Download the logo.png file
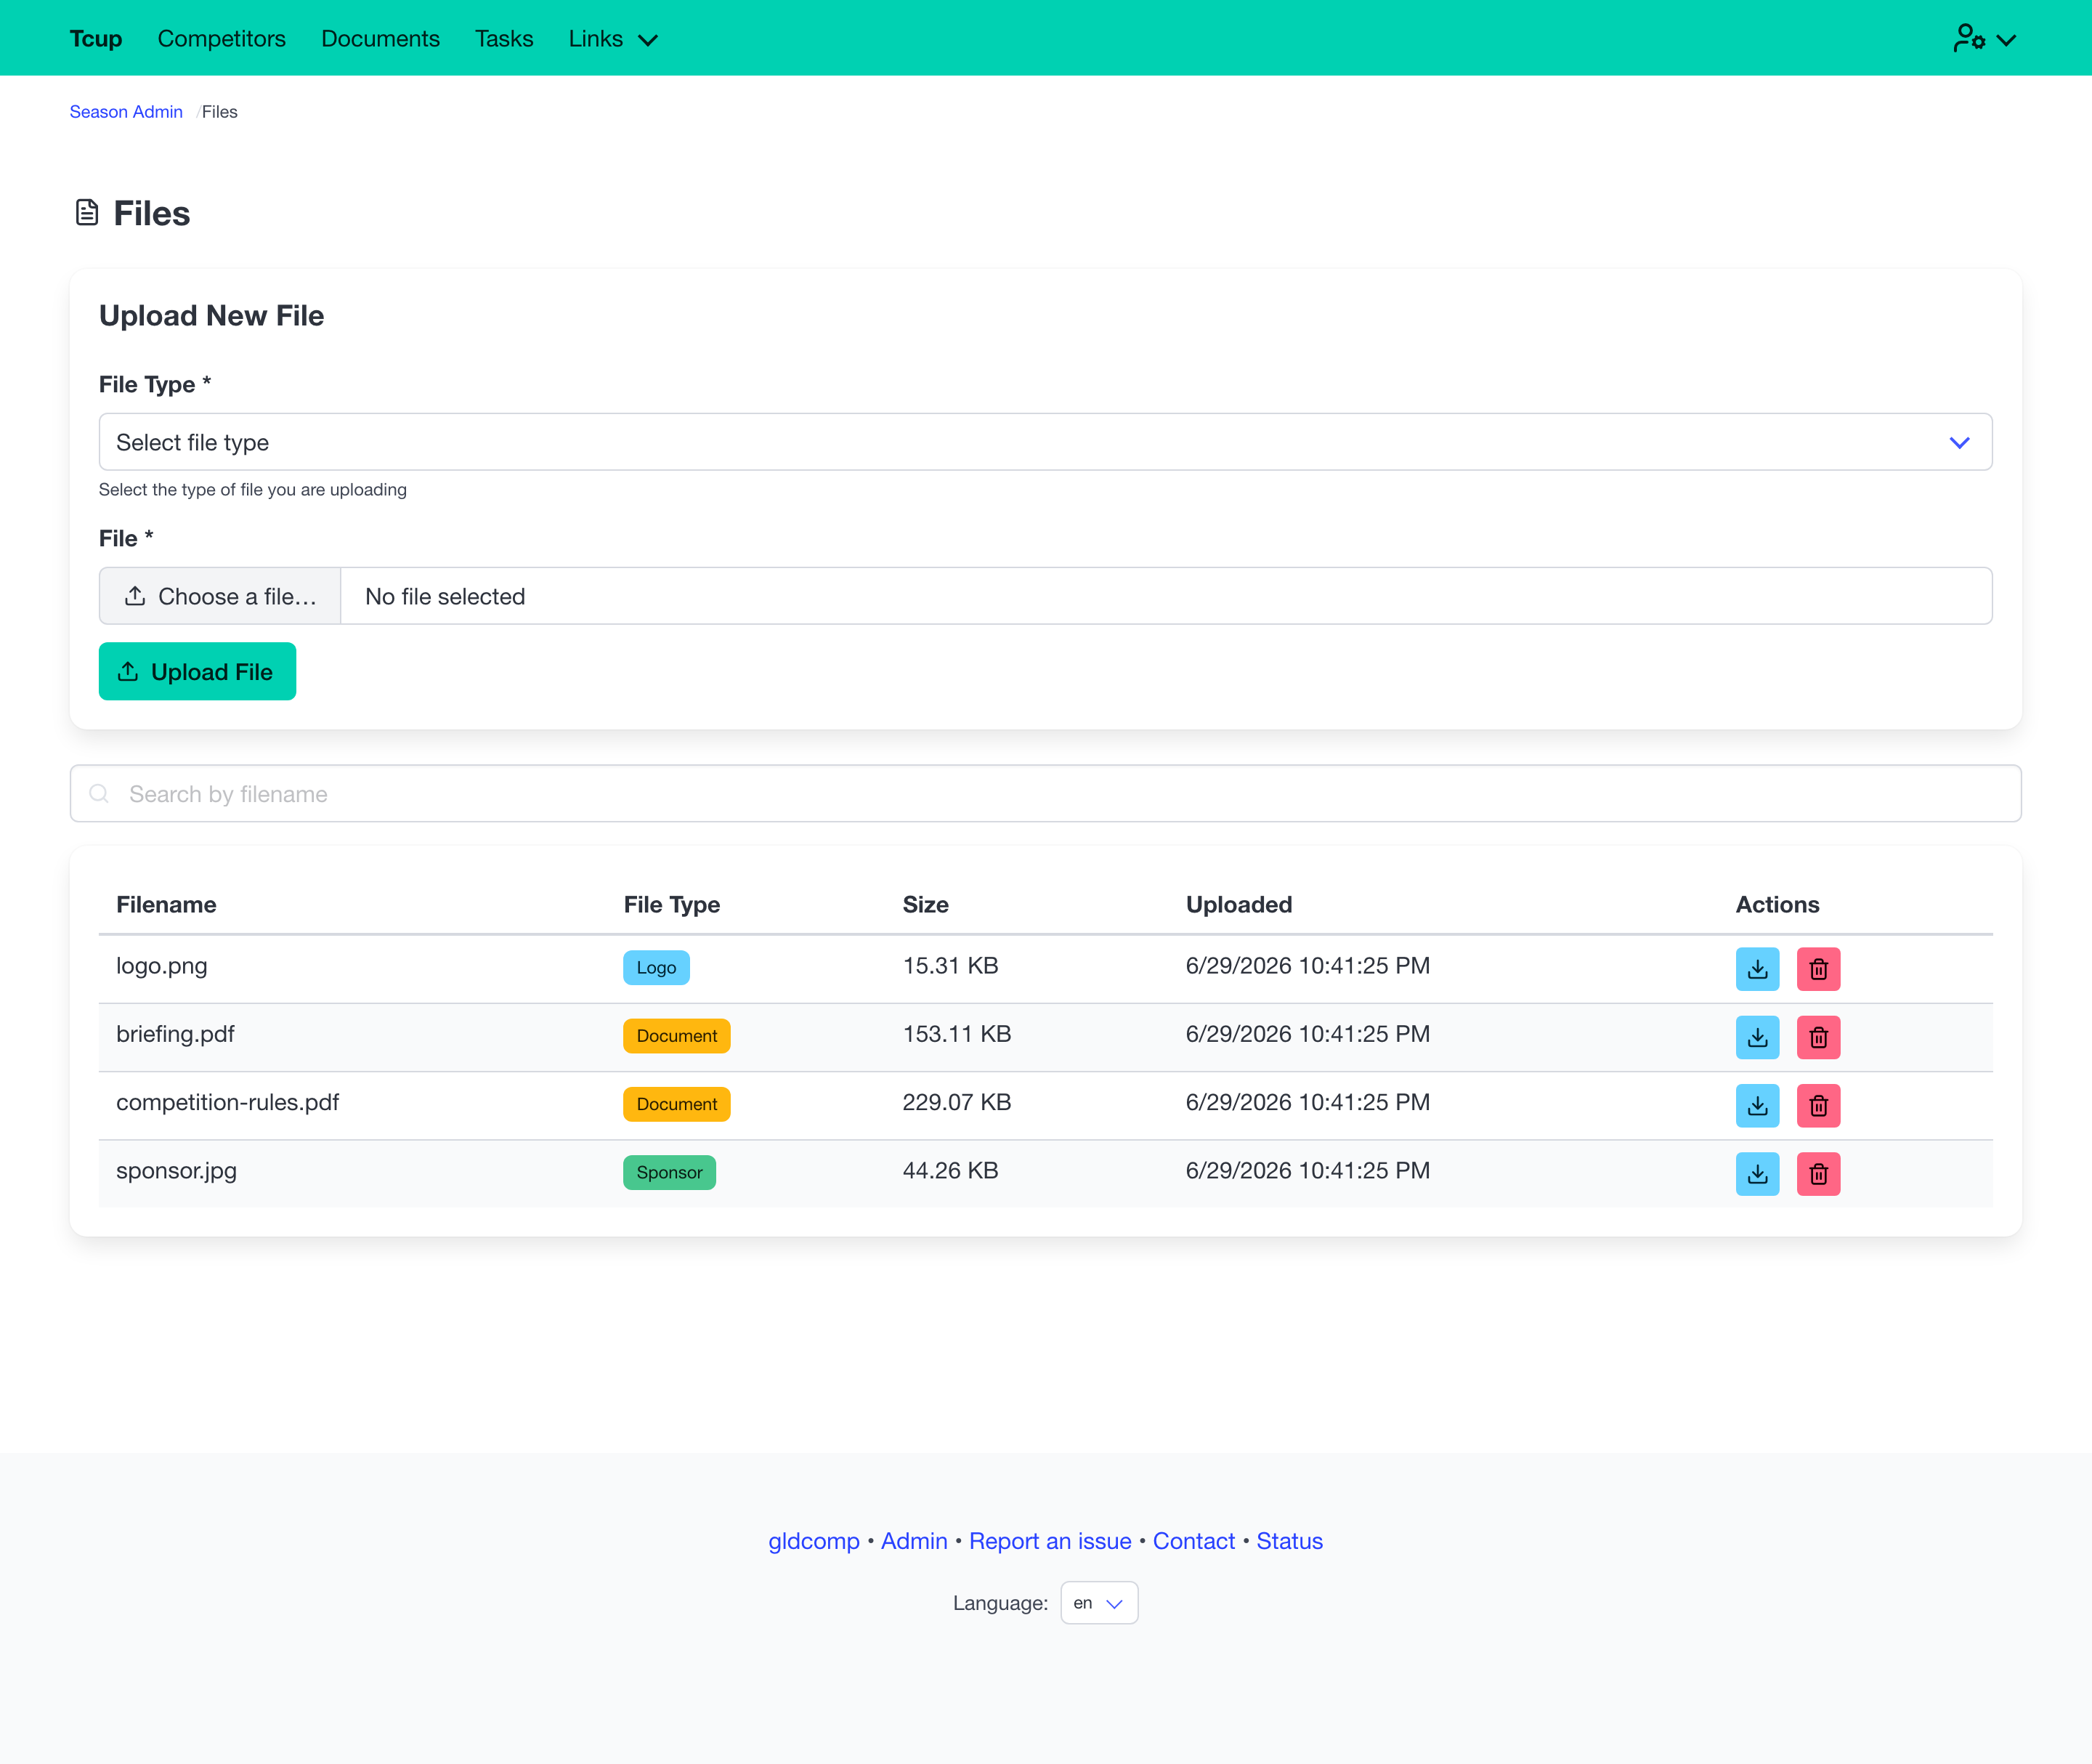2092x1764 pixels. [x=1757, y=969]
